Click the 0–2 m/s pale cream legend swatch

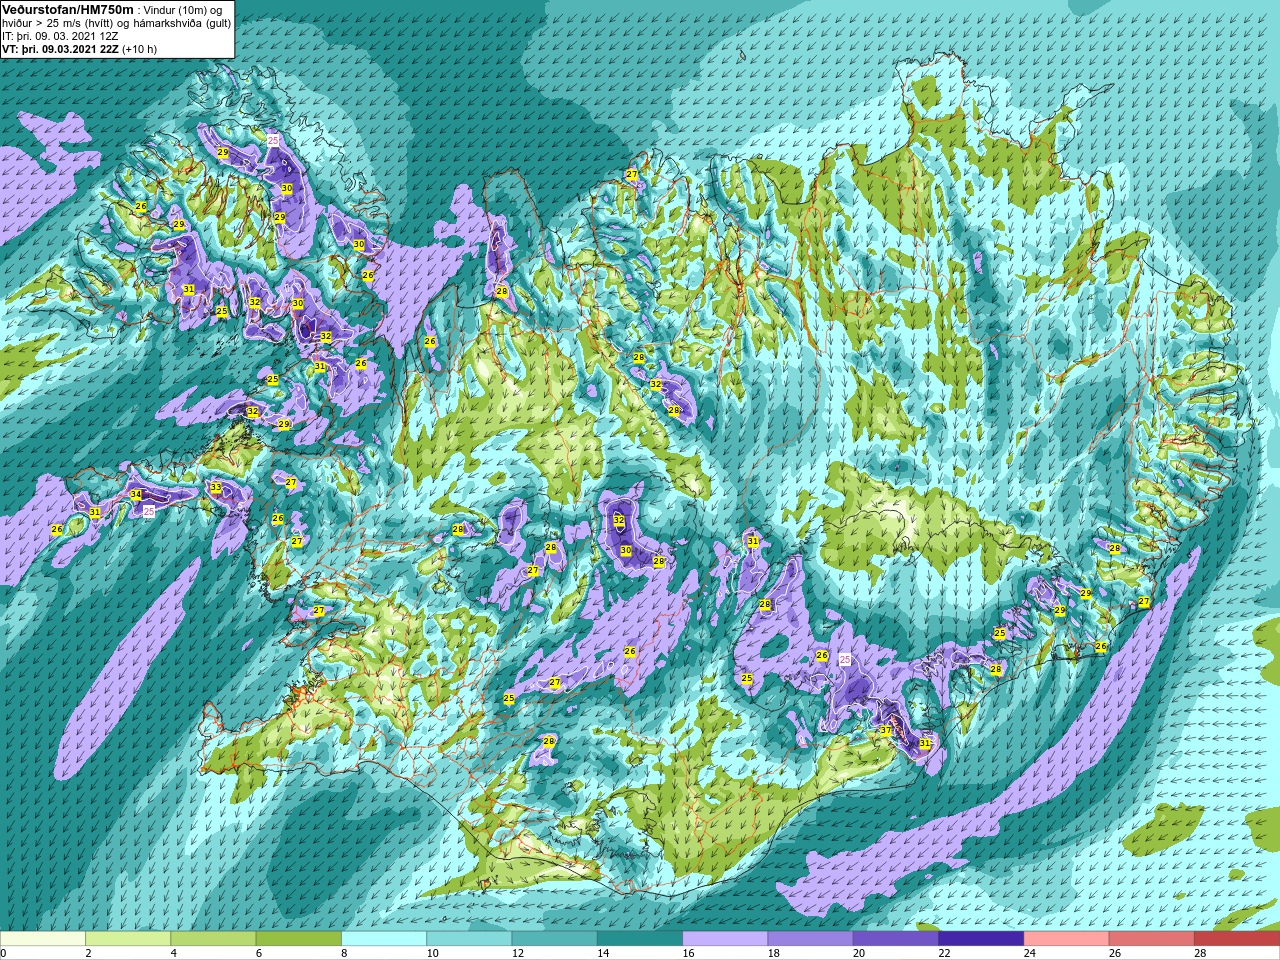[43, 939]
